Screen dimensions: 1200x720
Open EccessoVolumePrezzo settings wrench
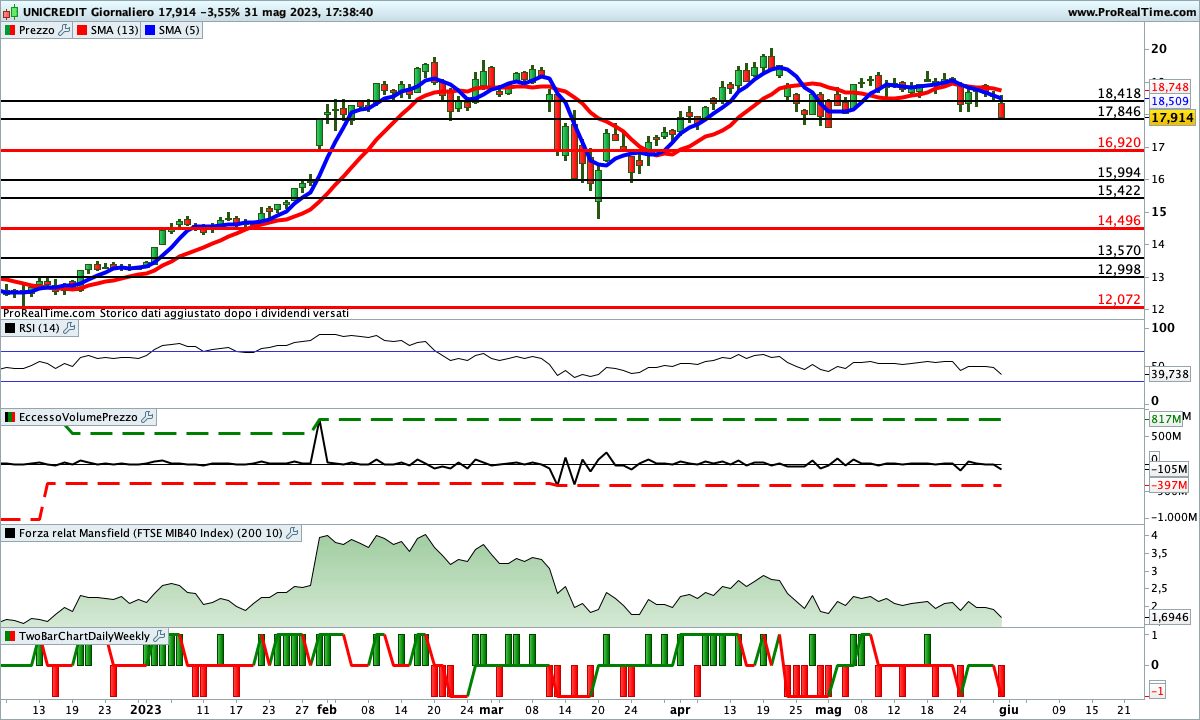[147, 417]
